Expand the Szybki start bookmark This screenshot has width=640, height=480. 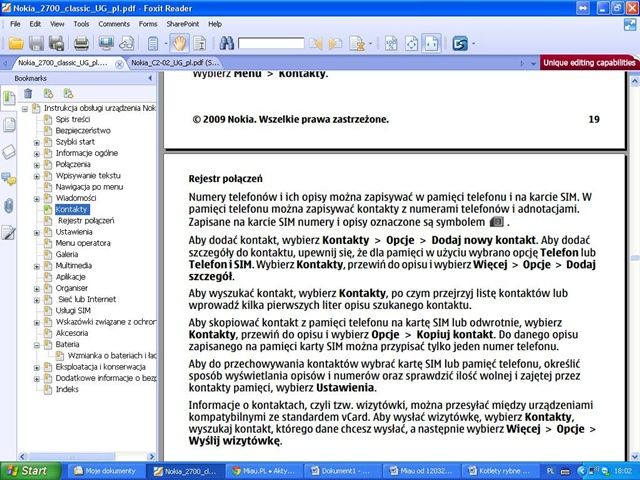(x=37, y=142)
